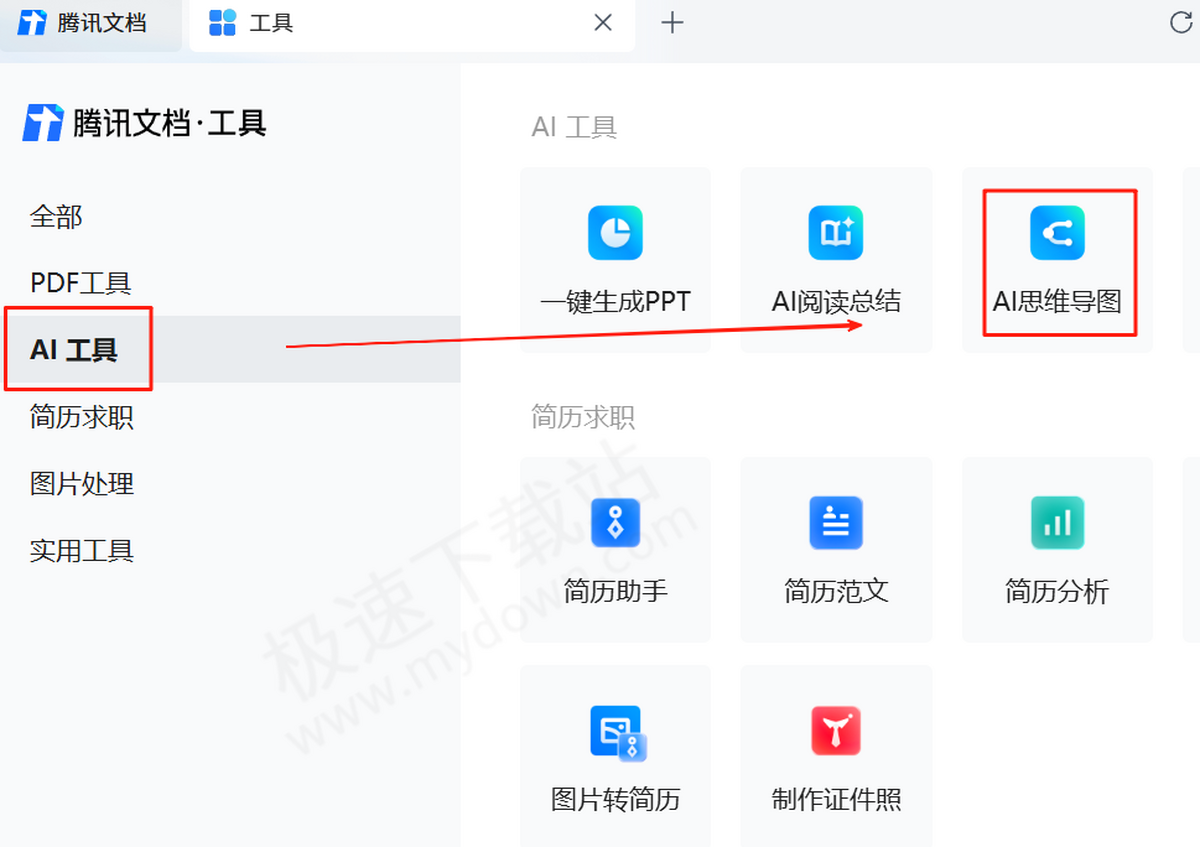Start the 简历助手 tool icon
The height and width of the screenshot is (847, 1200).
[x=615, y=523]
